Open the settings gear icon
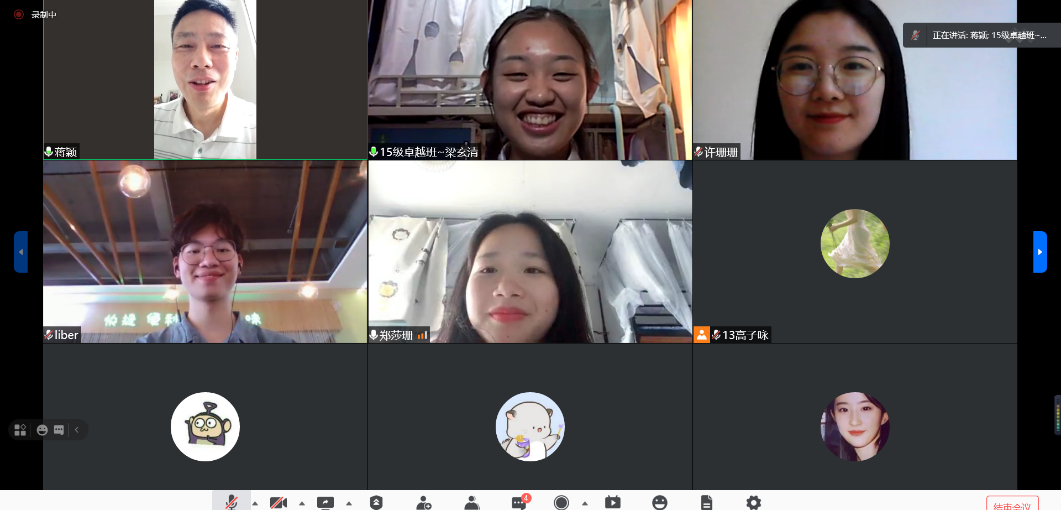The image size is (1061, 510). pos(753,502)
